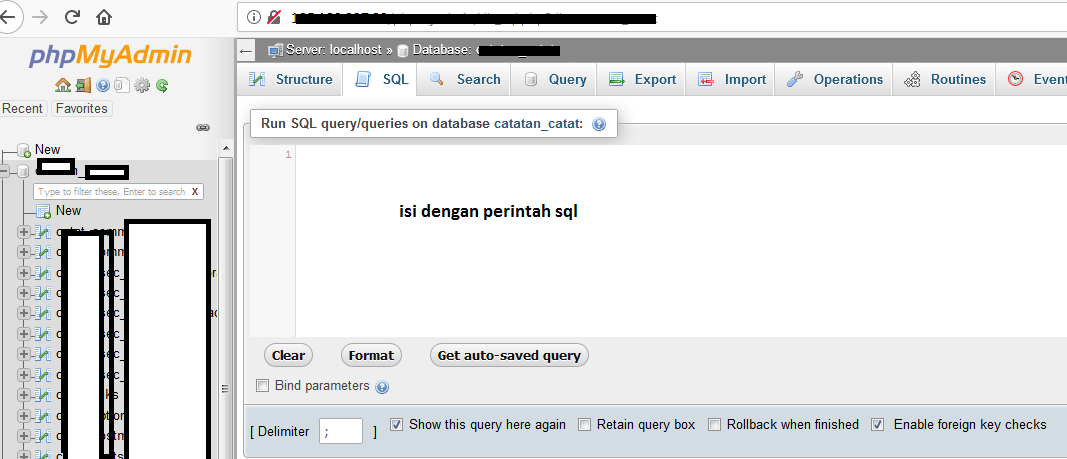
Task: Click the help icon beside Bind parameters
Action: click(x=382, y=387)
